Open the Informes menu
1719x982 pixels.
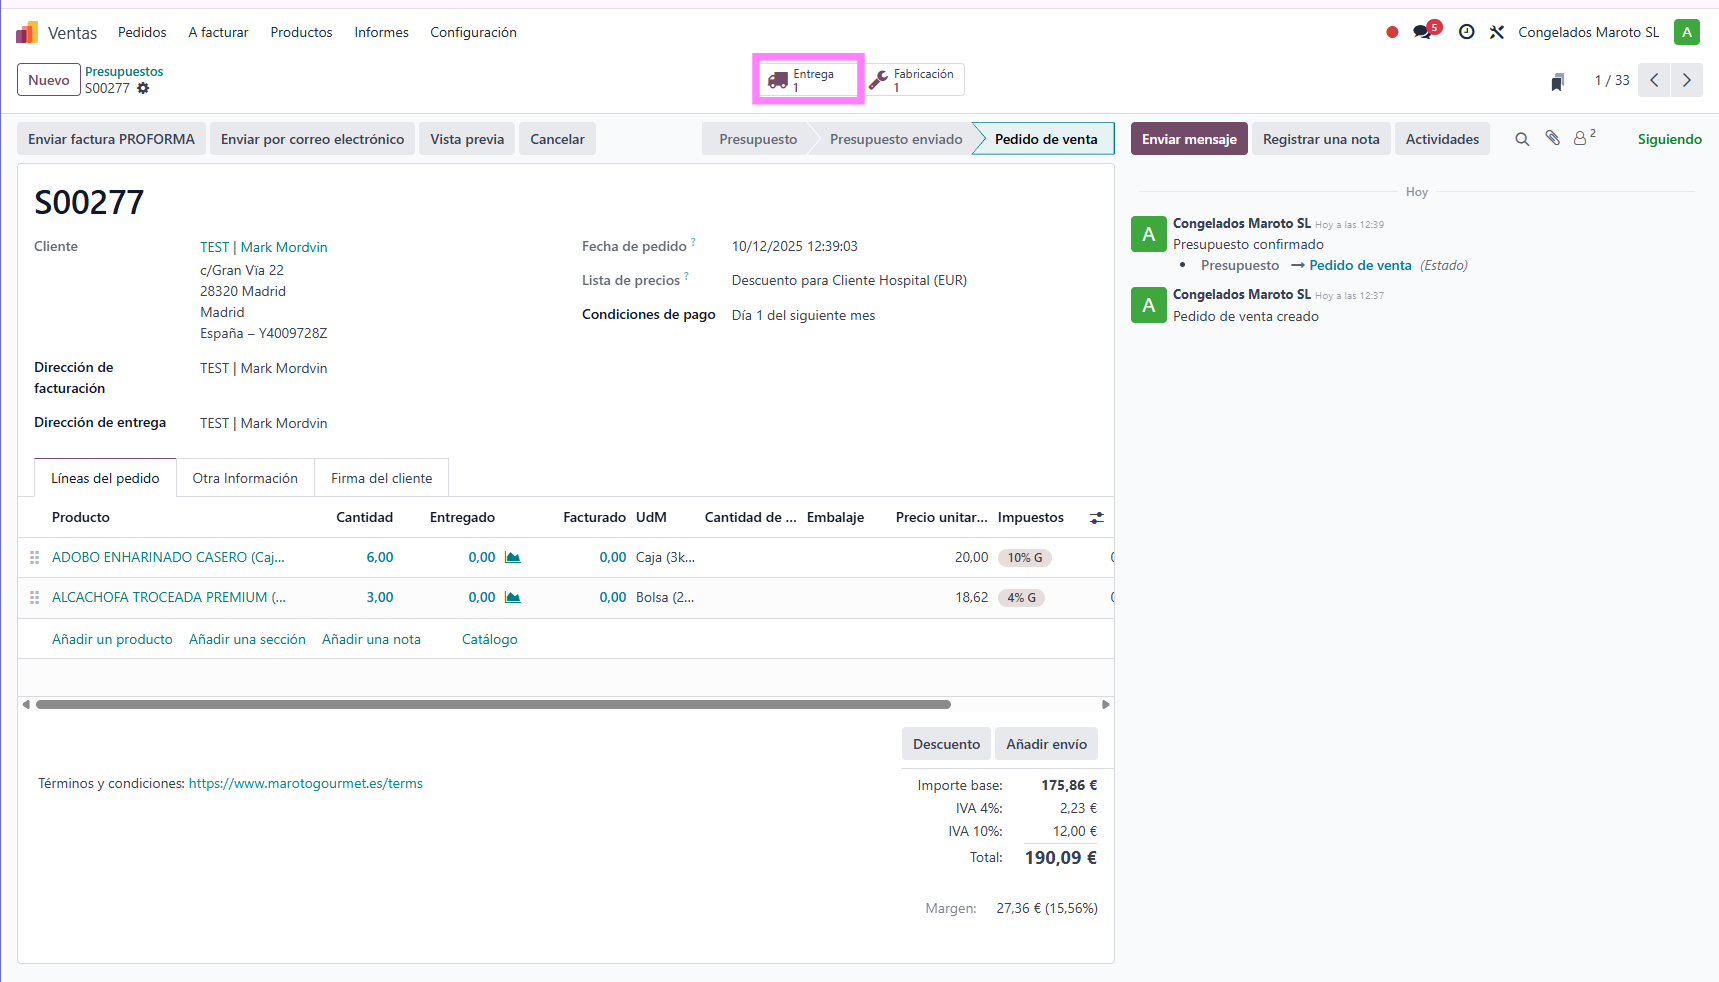click(381, 32)
